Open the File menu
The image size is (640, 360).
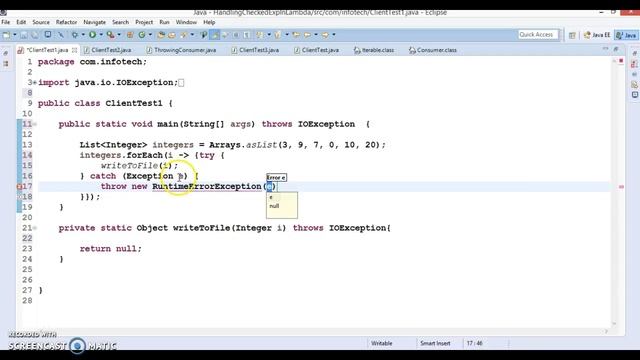click(x=6, y=22)
